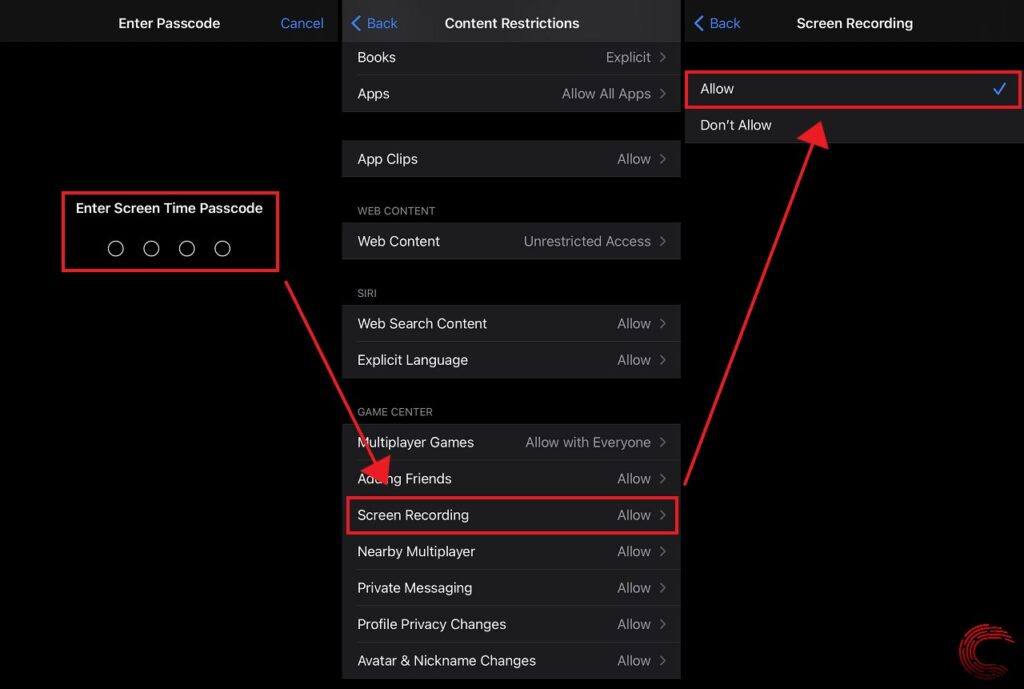Viewport: 1024px width, 689px height.
Task: Tap chevron on Adding Friends row
Action: click(663, 479)
